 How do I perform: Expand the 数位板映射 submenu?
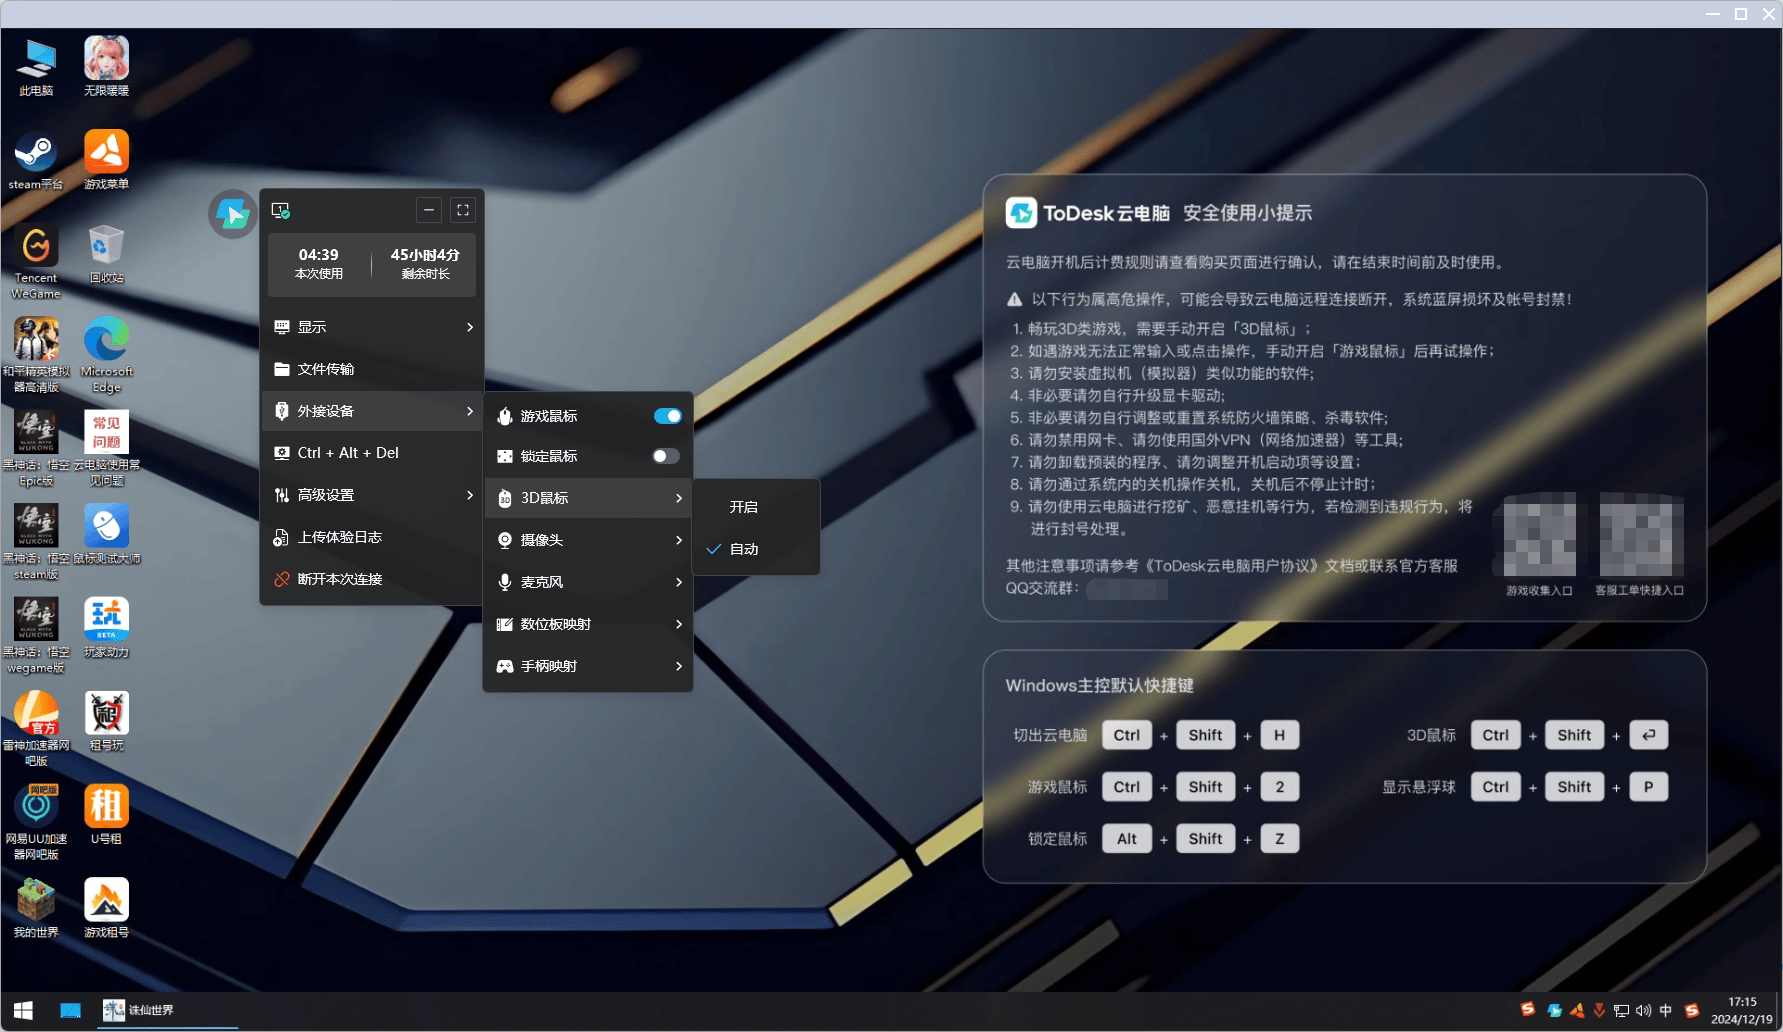[588, 624]
